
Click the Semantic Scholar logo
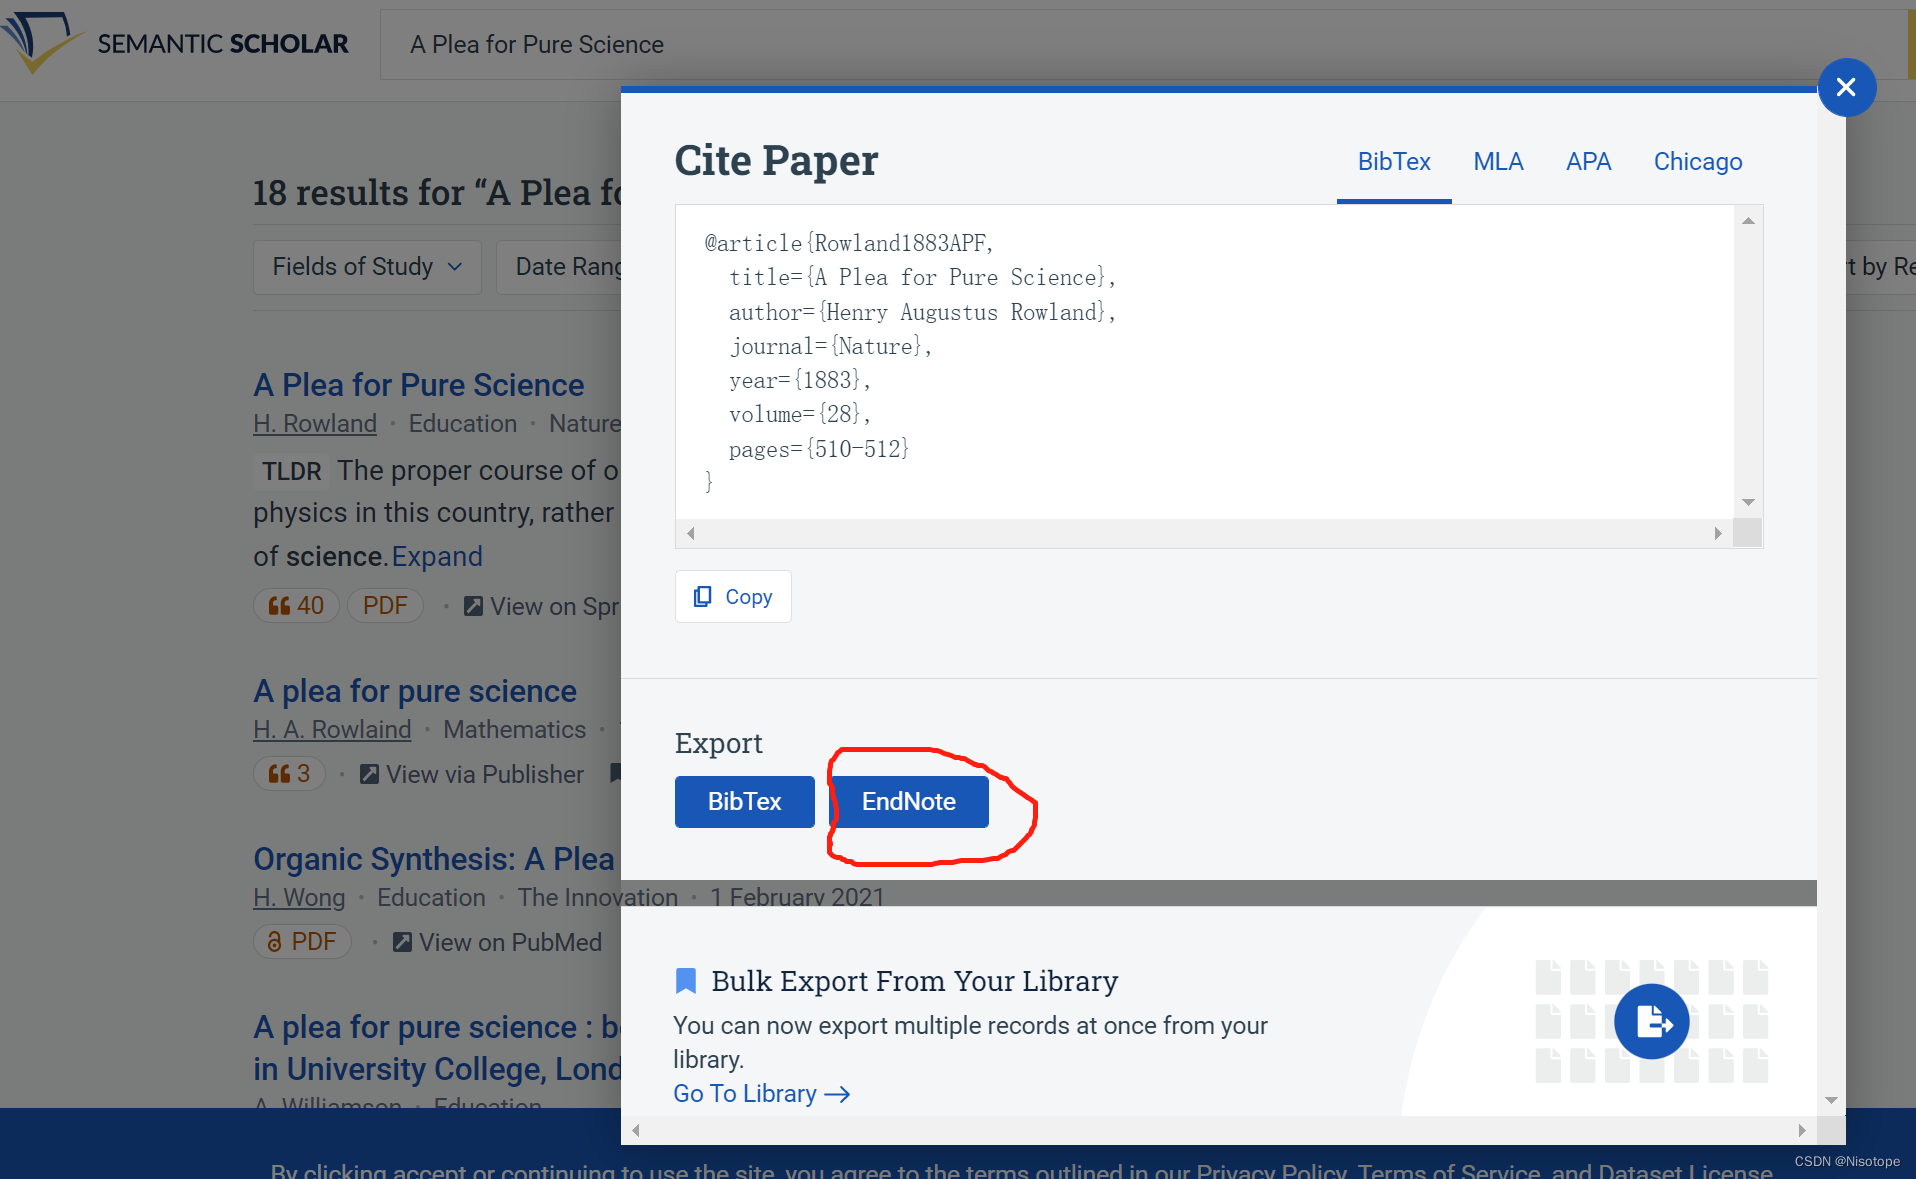pos(175,44)
